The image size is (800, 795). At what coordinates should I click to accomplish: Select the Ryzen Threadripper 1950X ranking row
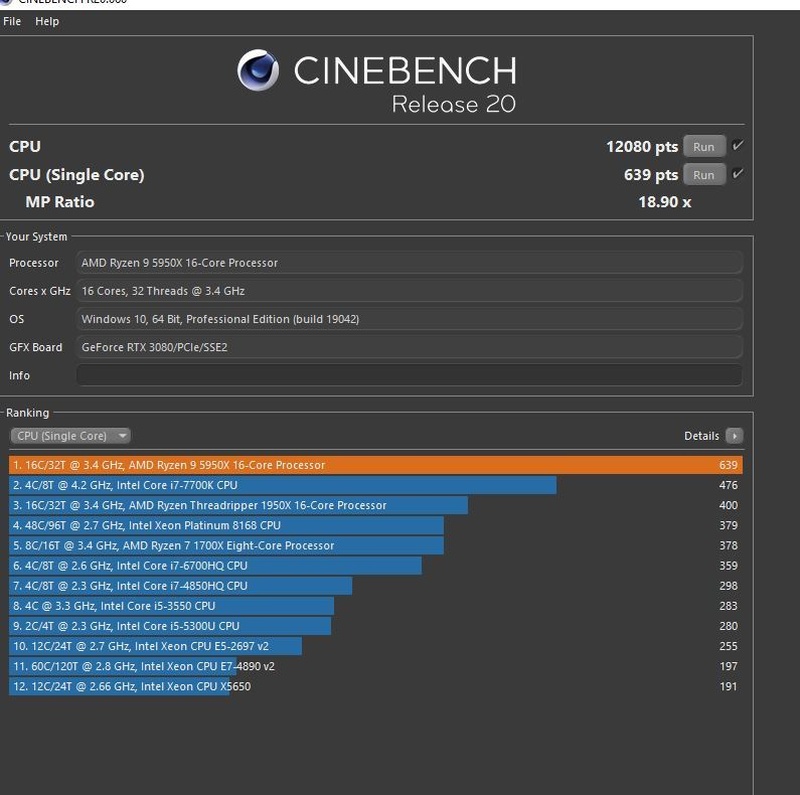pyautogui.click(x=376, y=505)
